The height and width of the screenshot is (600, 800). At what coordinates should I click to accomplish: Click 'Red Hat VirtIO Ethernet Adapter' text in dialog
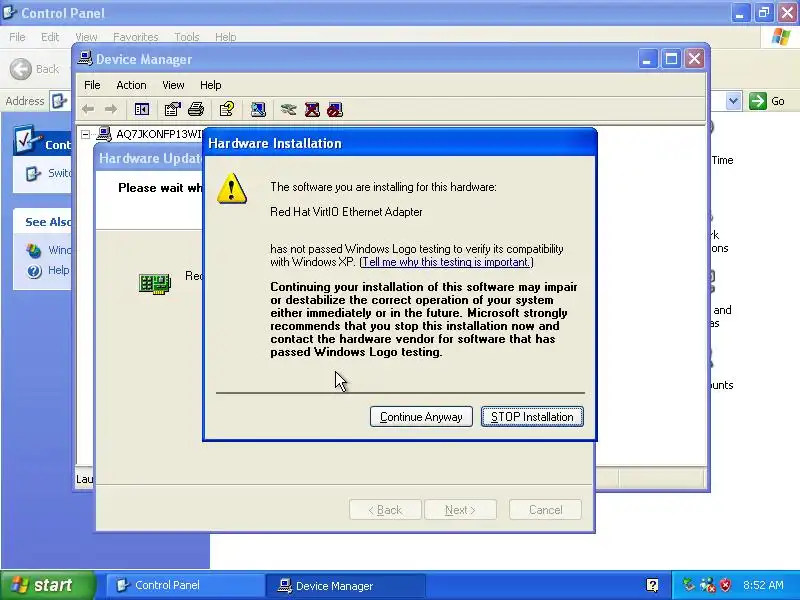pos(346,212)
